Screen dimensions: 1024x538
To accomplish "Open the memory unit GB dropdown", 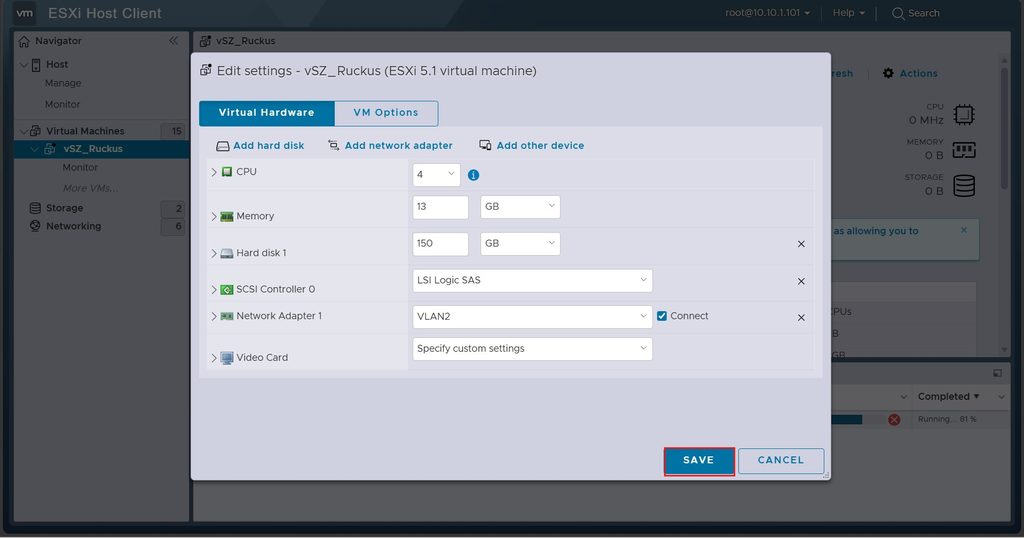I will [520, 207].
